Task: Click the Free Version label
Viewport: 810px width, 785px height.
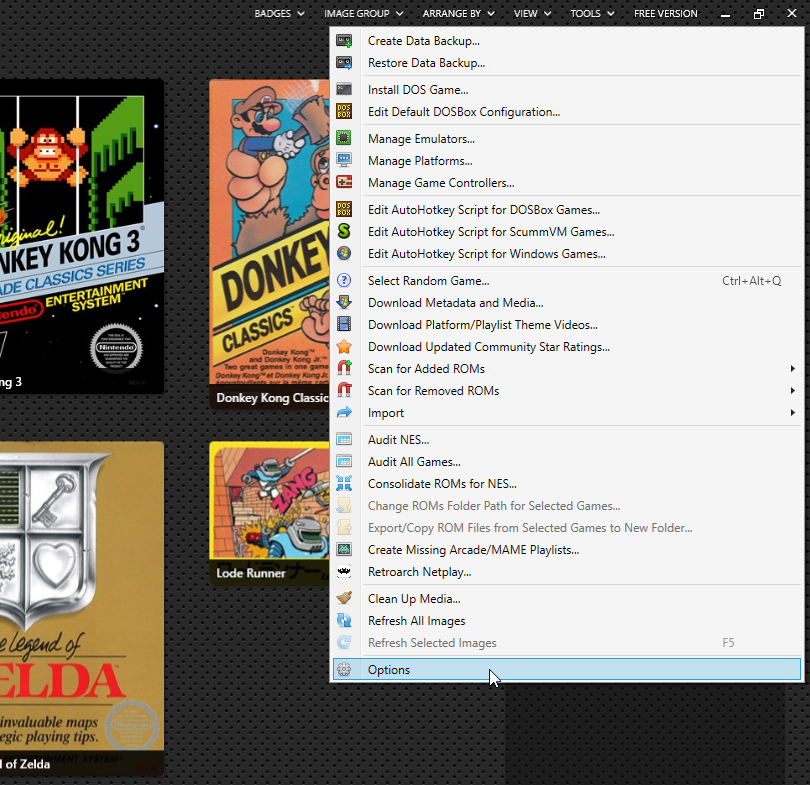Action: point(665,13)
